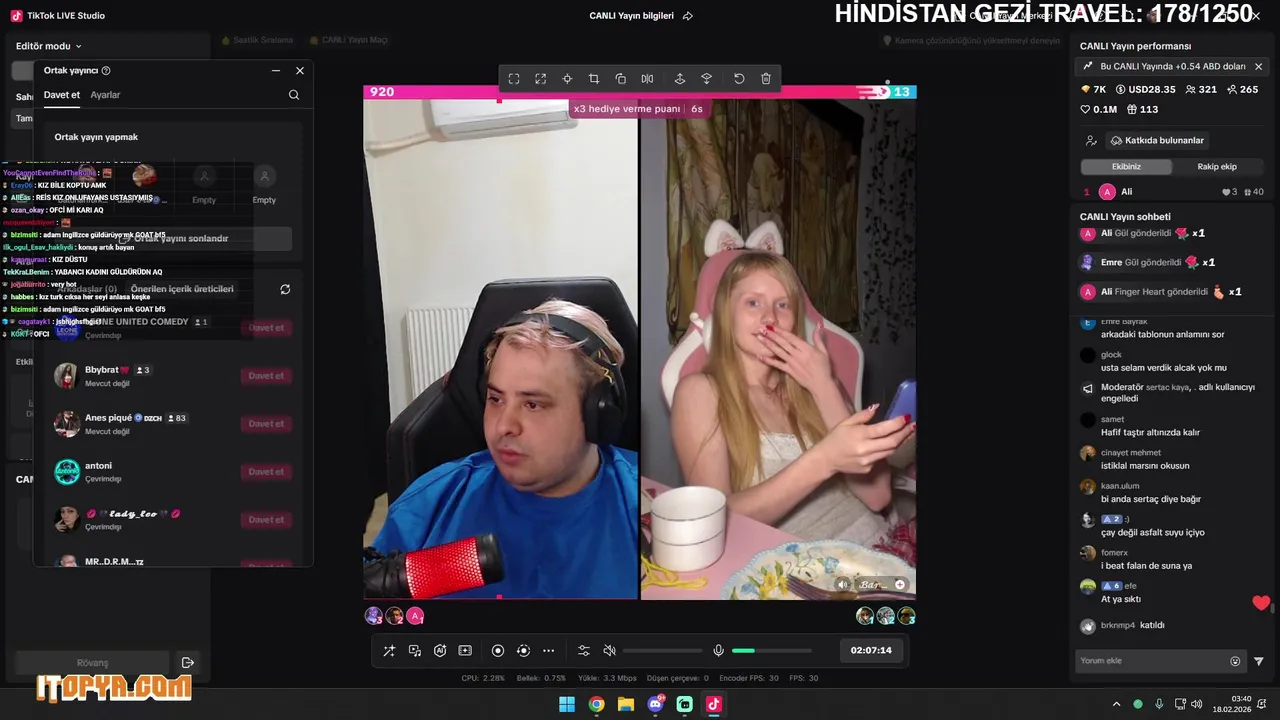Click the rotate/undo icon in scene toolbar
This screenshot has height=720, width=1280.
coord(739,79)
